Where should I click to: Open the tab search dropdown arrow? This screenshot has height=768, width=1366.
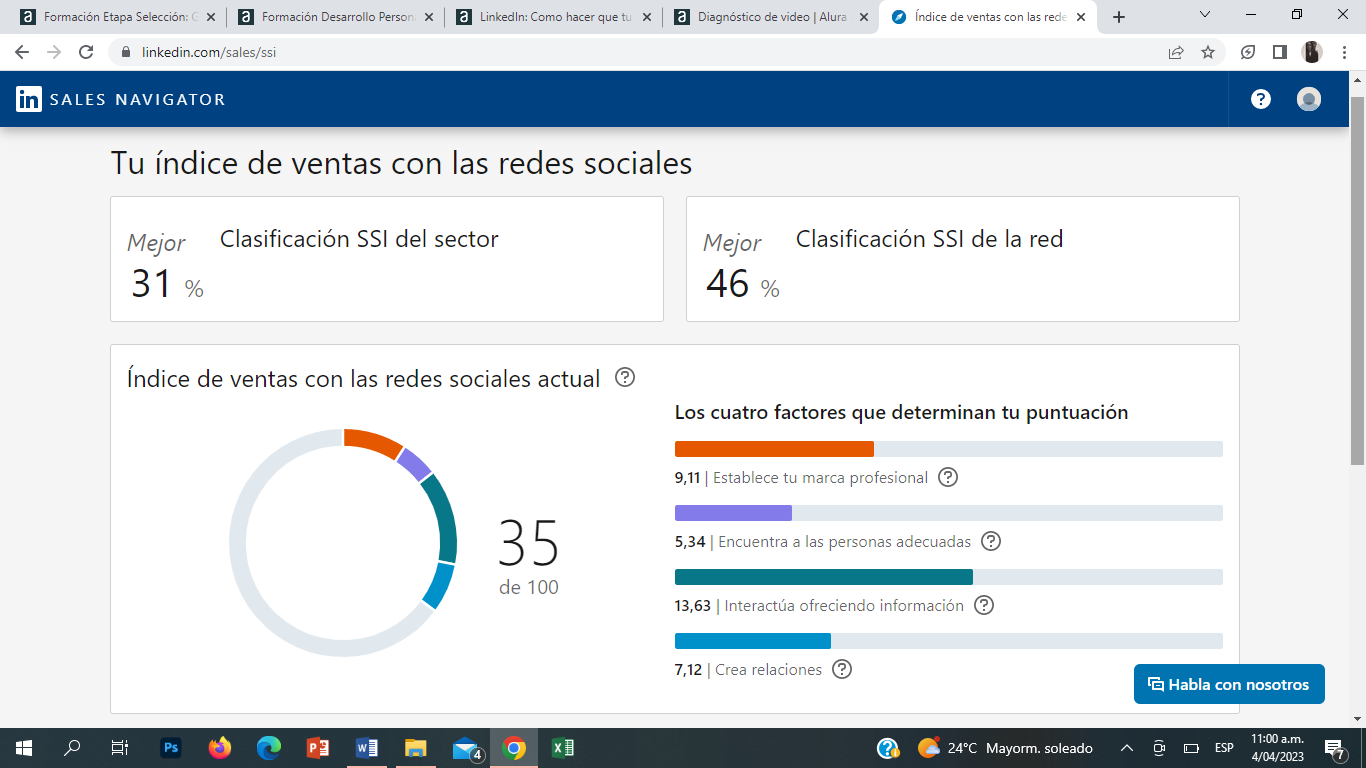(1204, 15)
